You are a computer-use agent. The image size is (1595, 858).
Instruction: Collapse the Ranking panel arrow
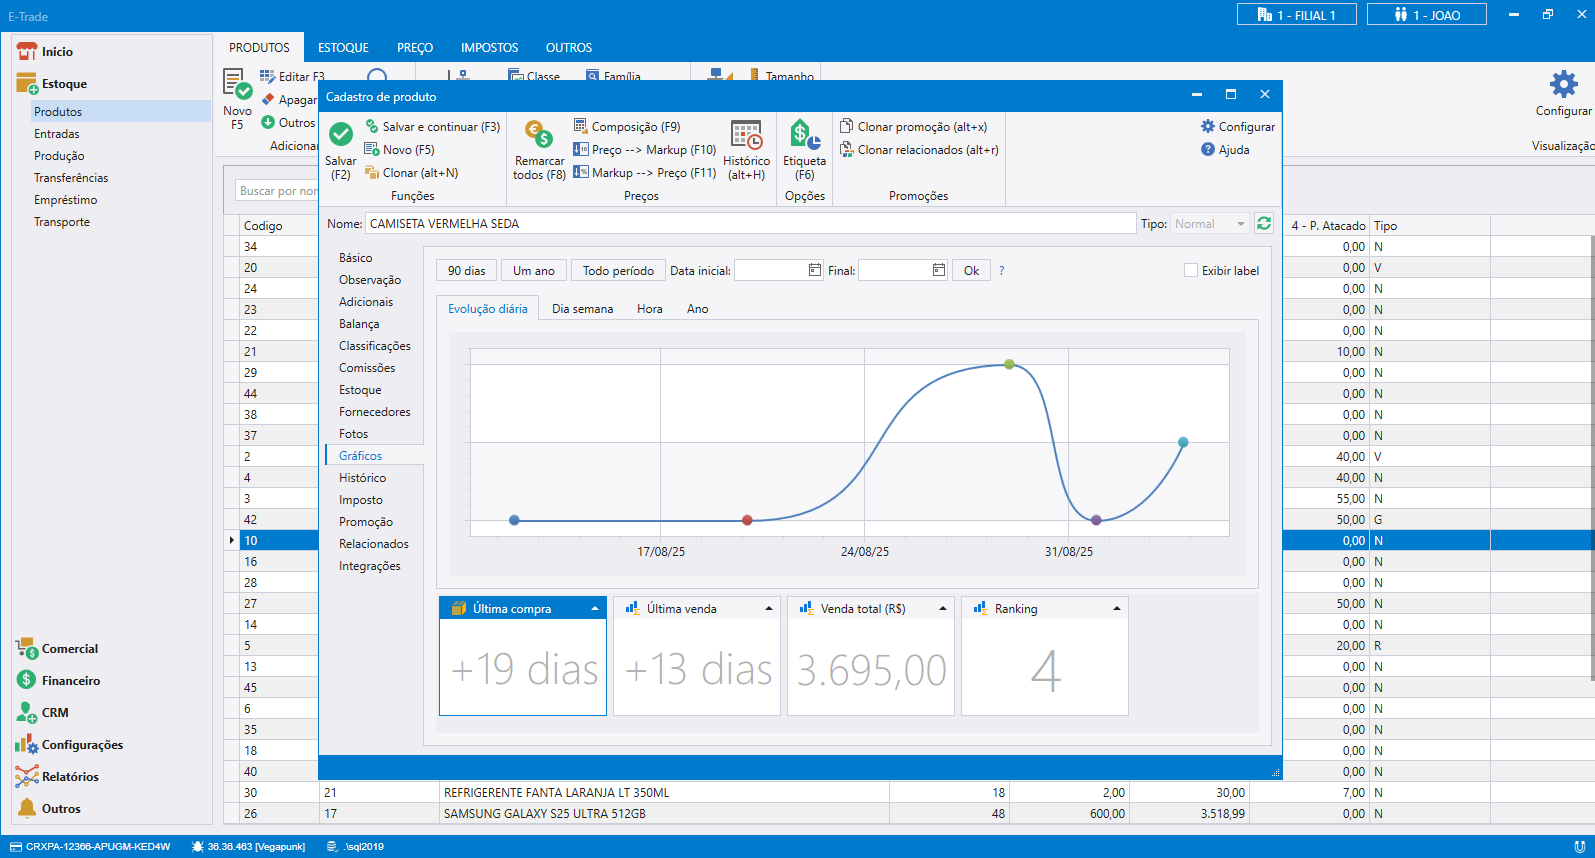tap(1117, 609)
